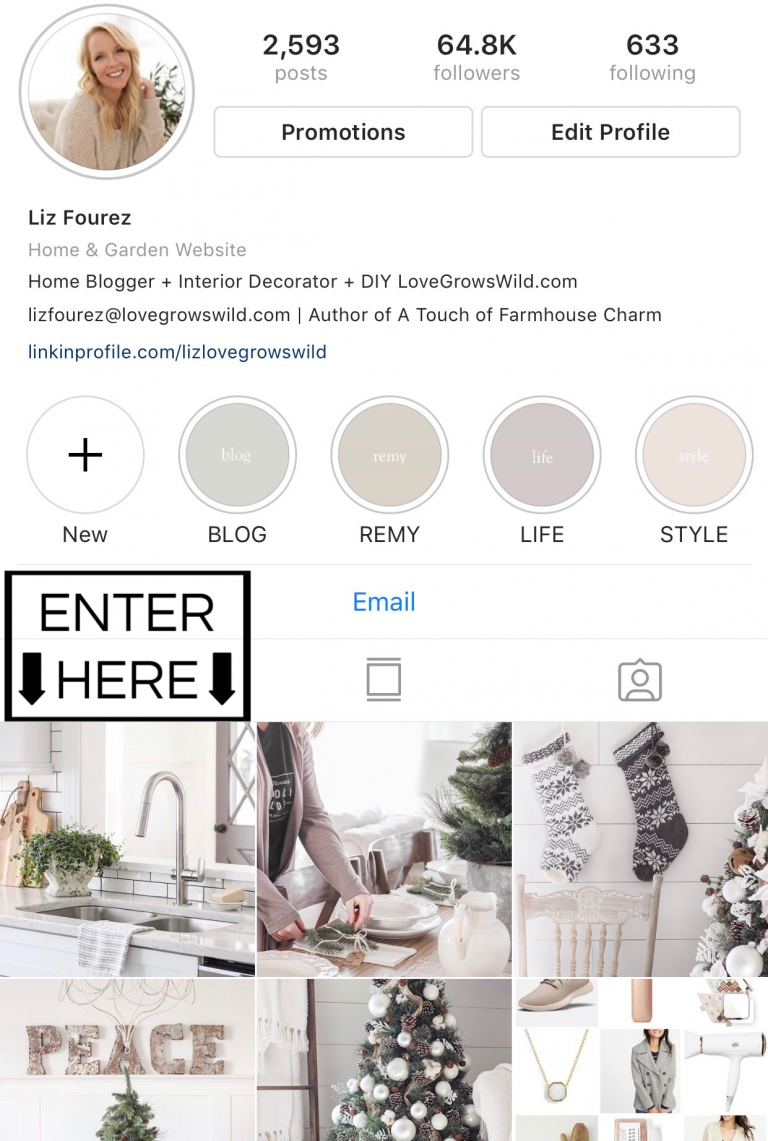Click the Promotions button
768x1141 pixels.
pos(343,132)
